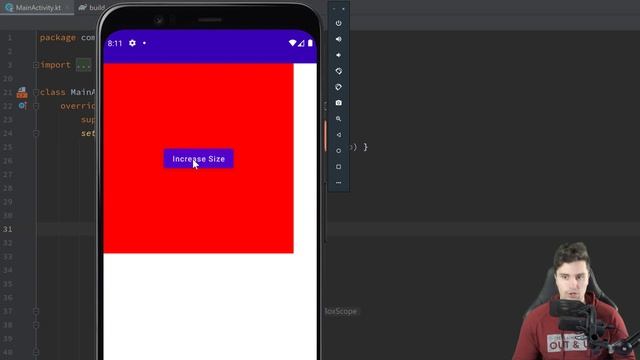640x360 pixels.
Task: Collapse the override function fold on line 22
Action: click(36, 106)
